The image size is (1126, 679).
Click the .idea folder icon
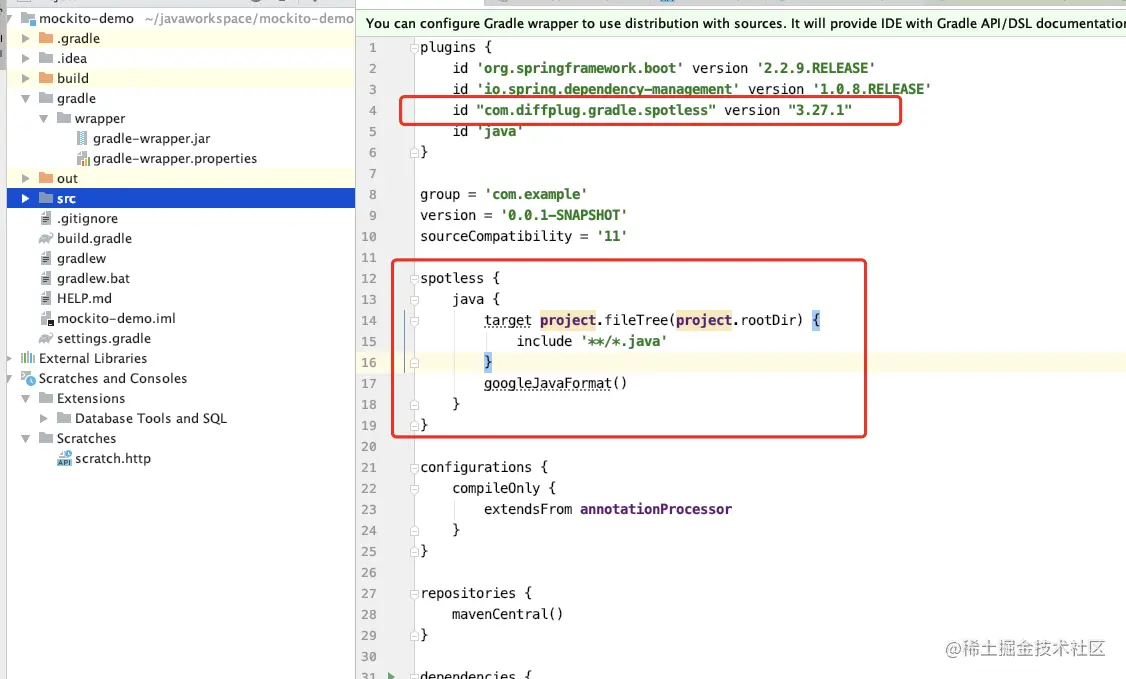pos(46,58)
